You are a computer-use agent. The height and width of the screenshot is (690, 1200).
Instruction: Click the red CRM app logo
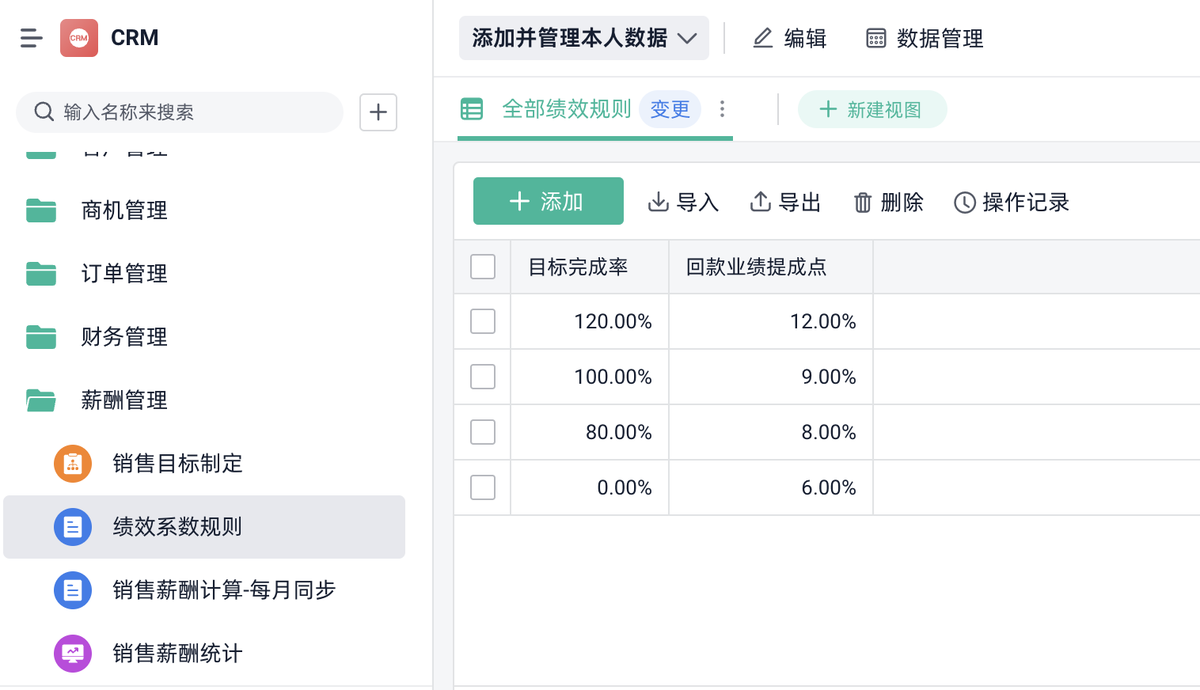coord(79,38)
